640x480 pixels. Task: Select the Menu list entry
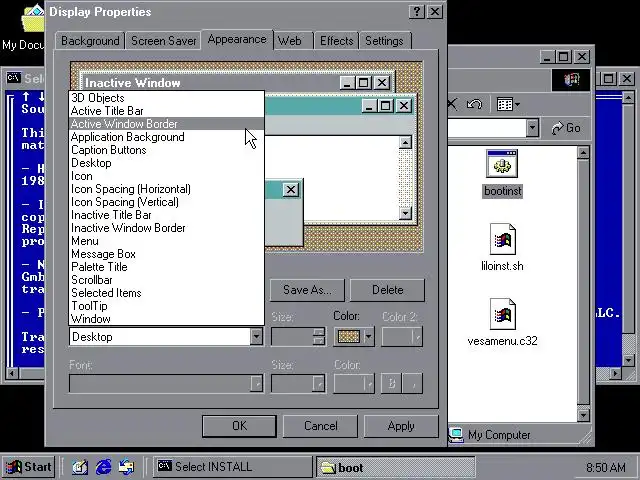click(x=167, y=241)
